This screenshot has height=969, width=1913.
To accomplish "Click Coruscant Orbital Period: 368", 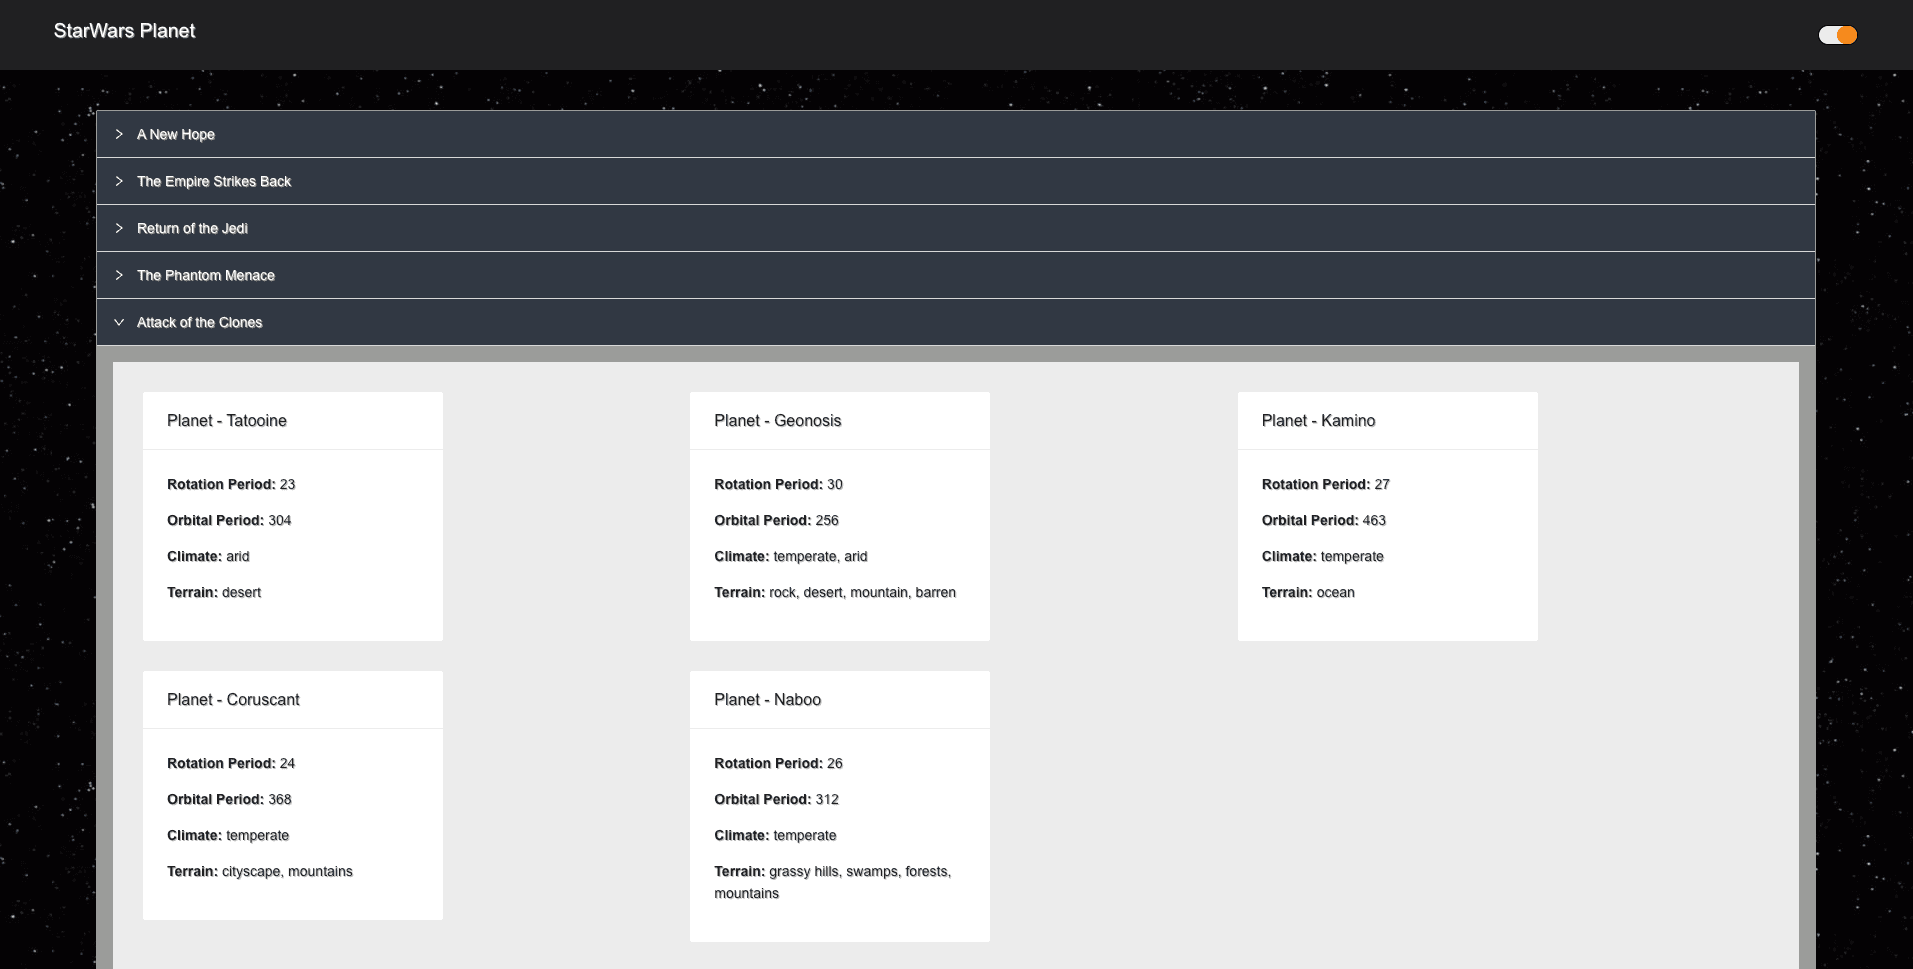I will click(229, 799).
